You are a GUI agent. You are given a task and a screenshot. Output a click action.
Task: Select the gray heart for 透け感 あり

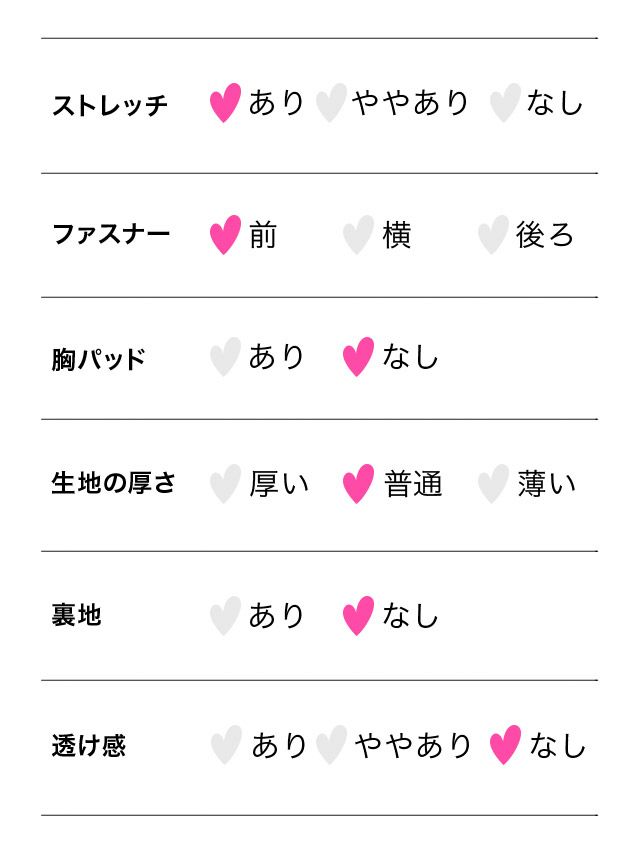point(226,745)
